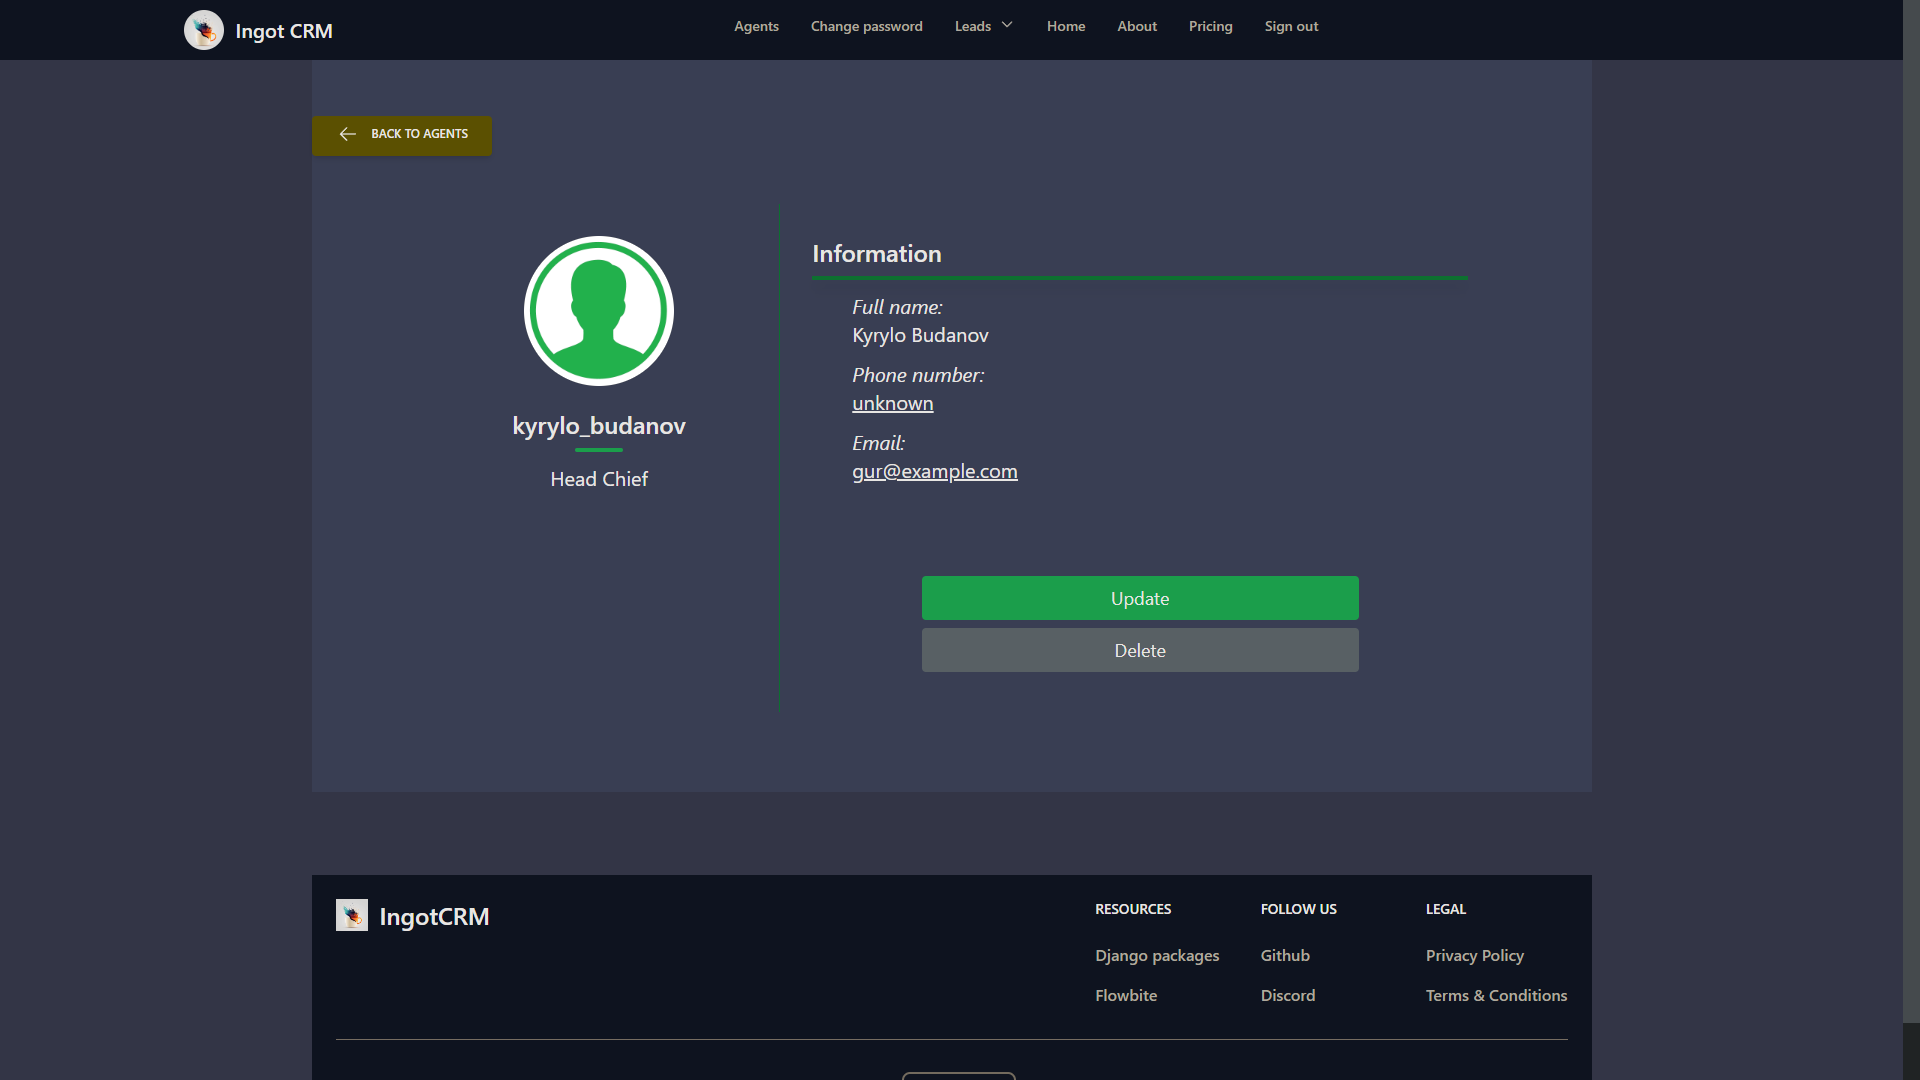1920x1080 pixels.
Task: Click the left arrow icon in Back button
Action: click(x=348, y=134)
